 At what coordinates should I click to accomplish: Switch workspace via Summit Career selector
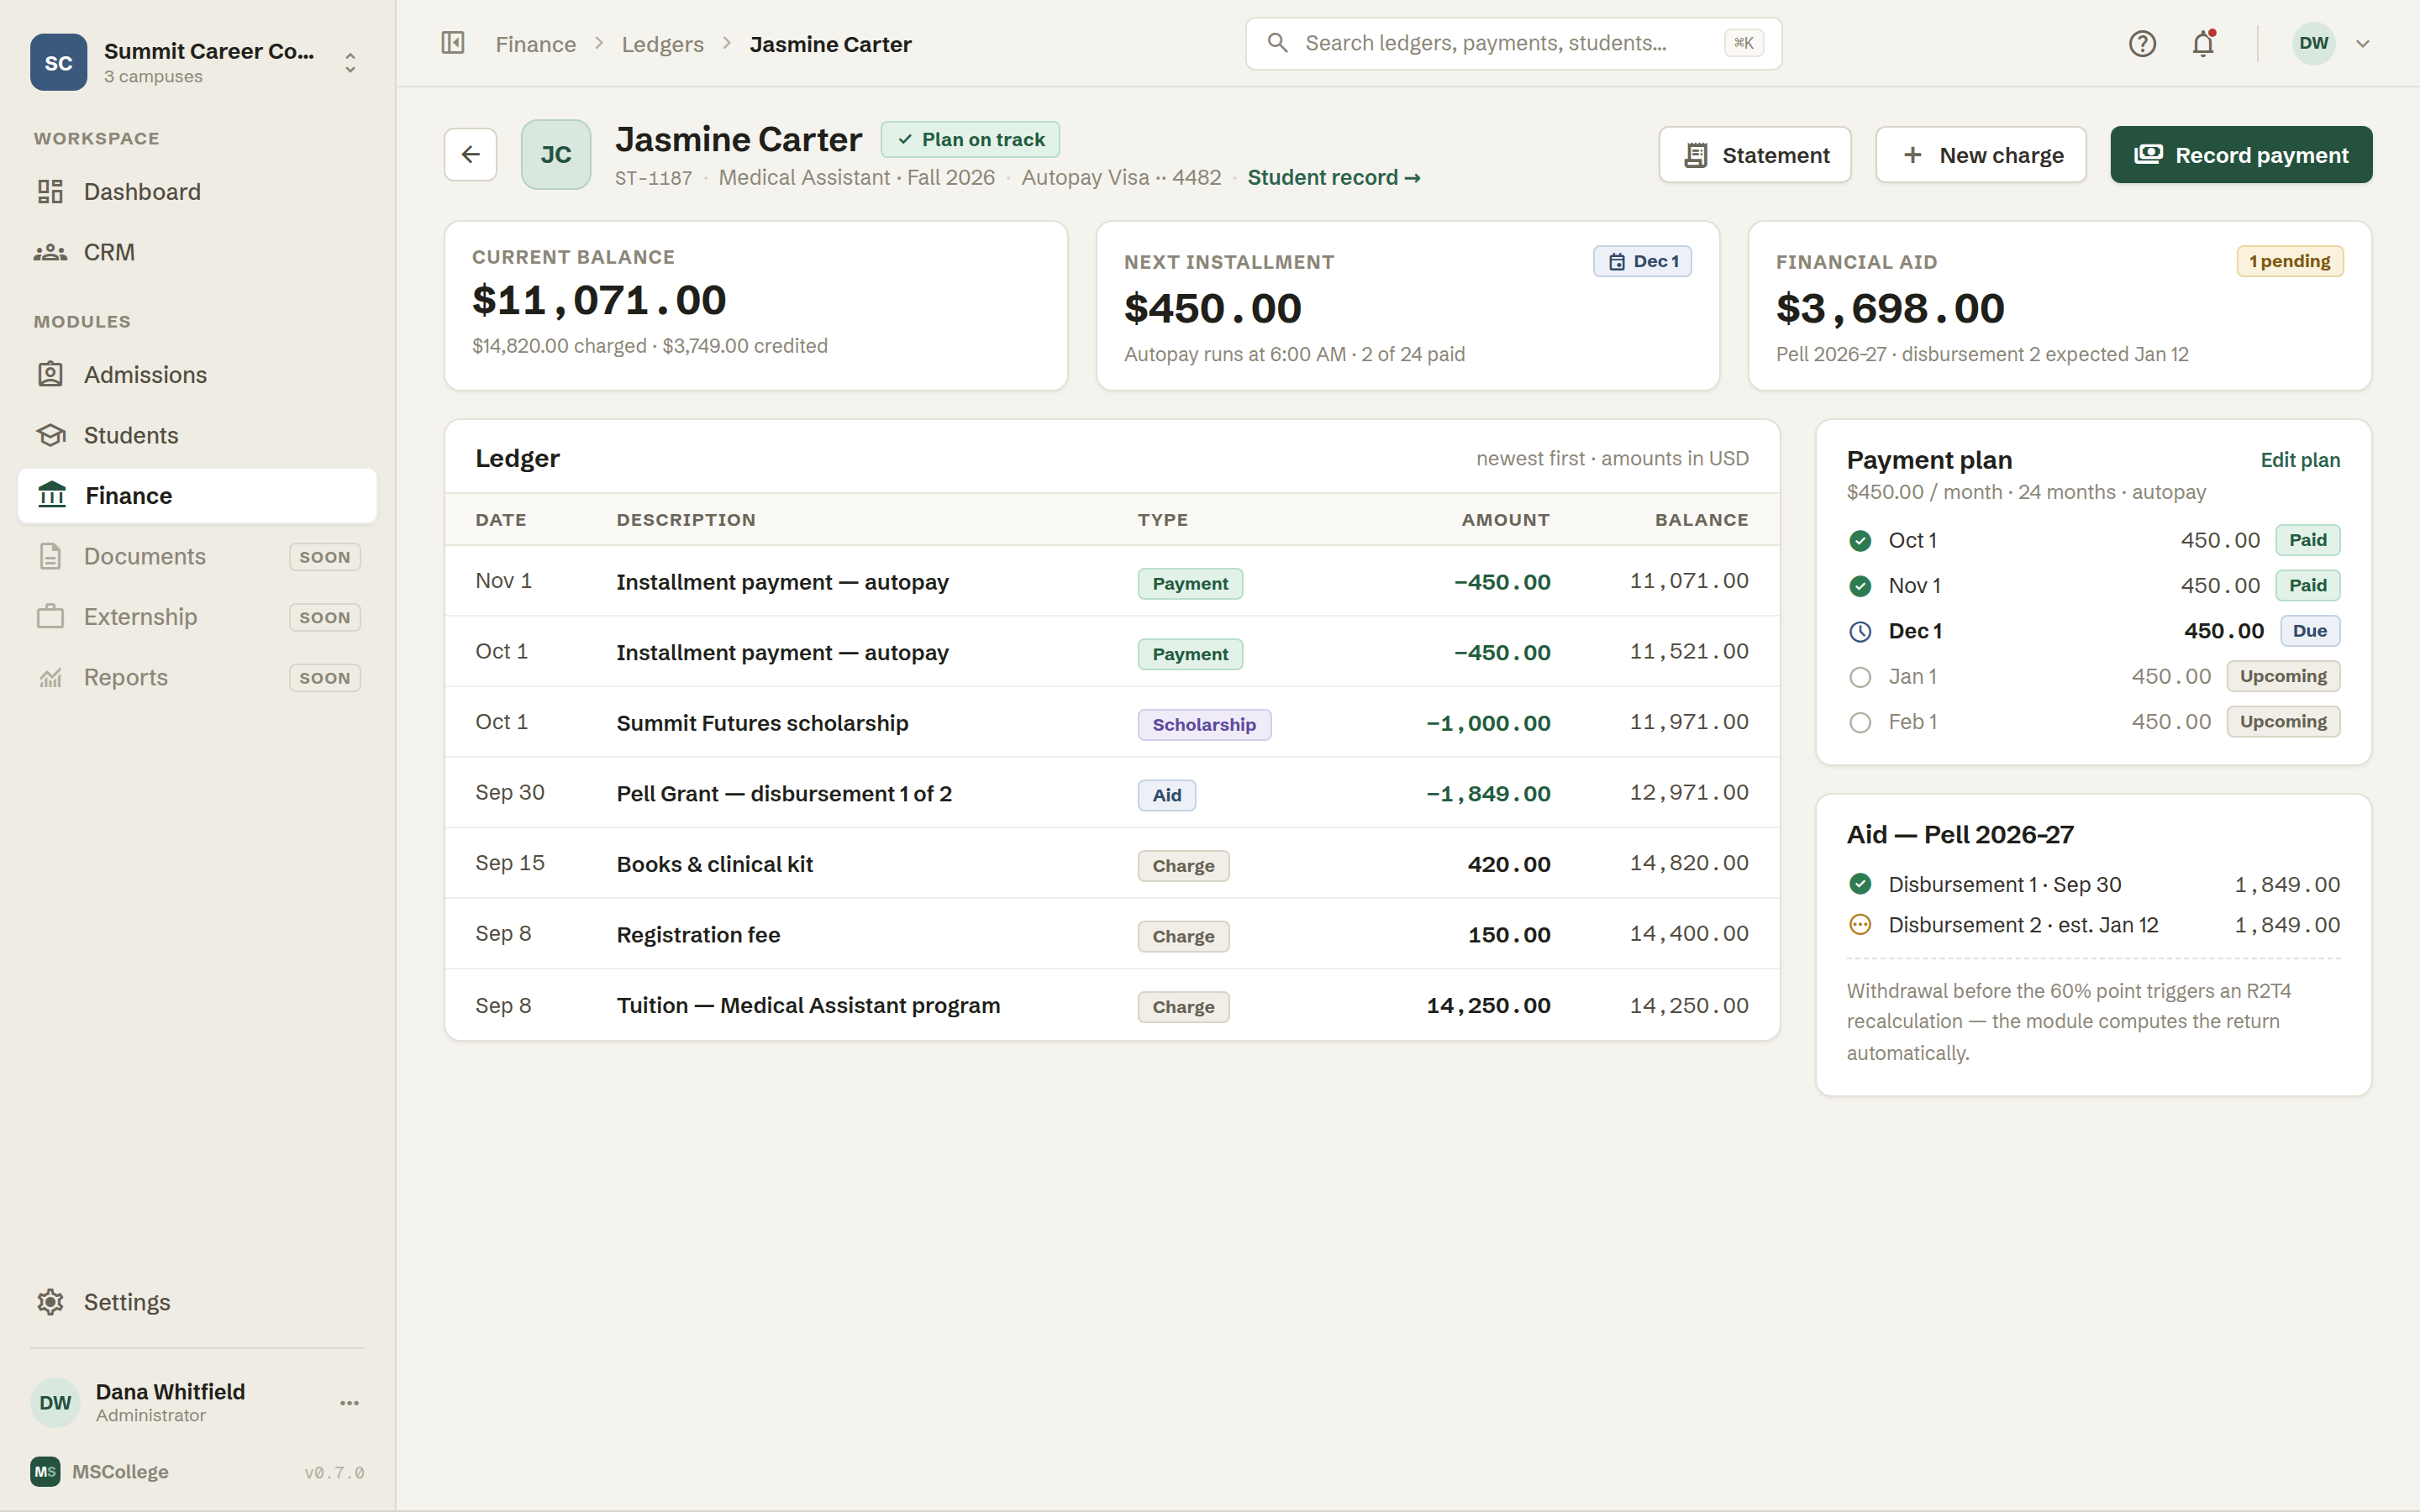pyautogui.click(x=197, y=62)
